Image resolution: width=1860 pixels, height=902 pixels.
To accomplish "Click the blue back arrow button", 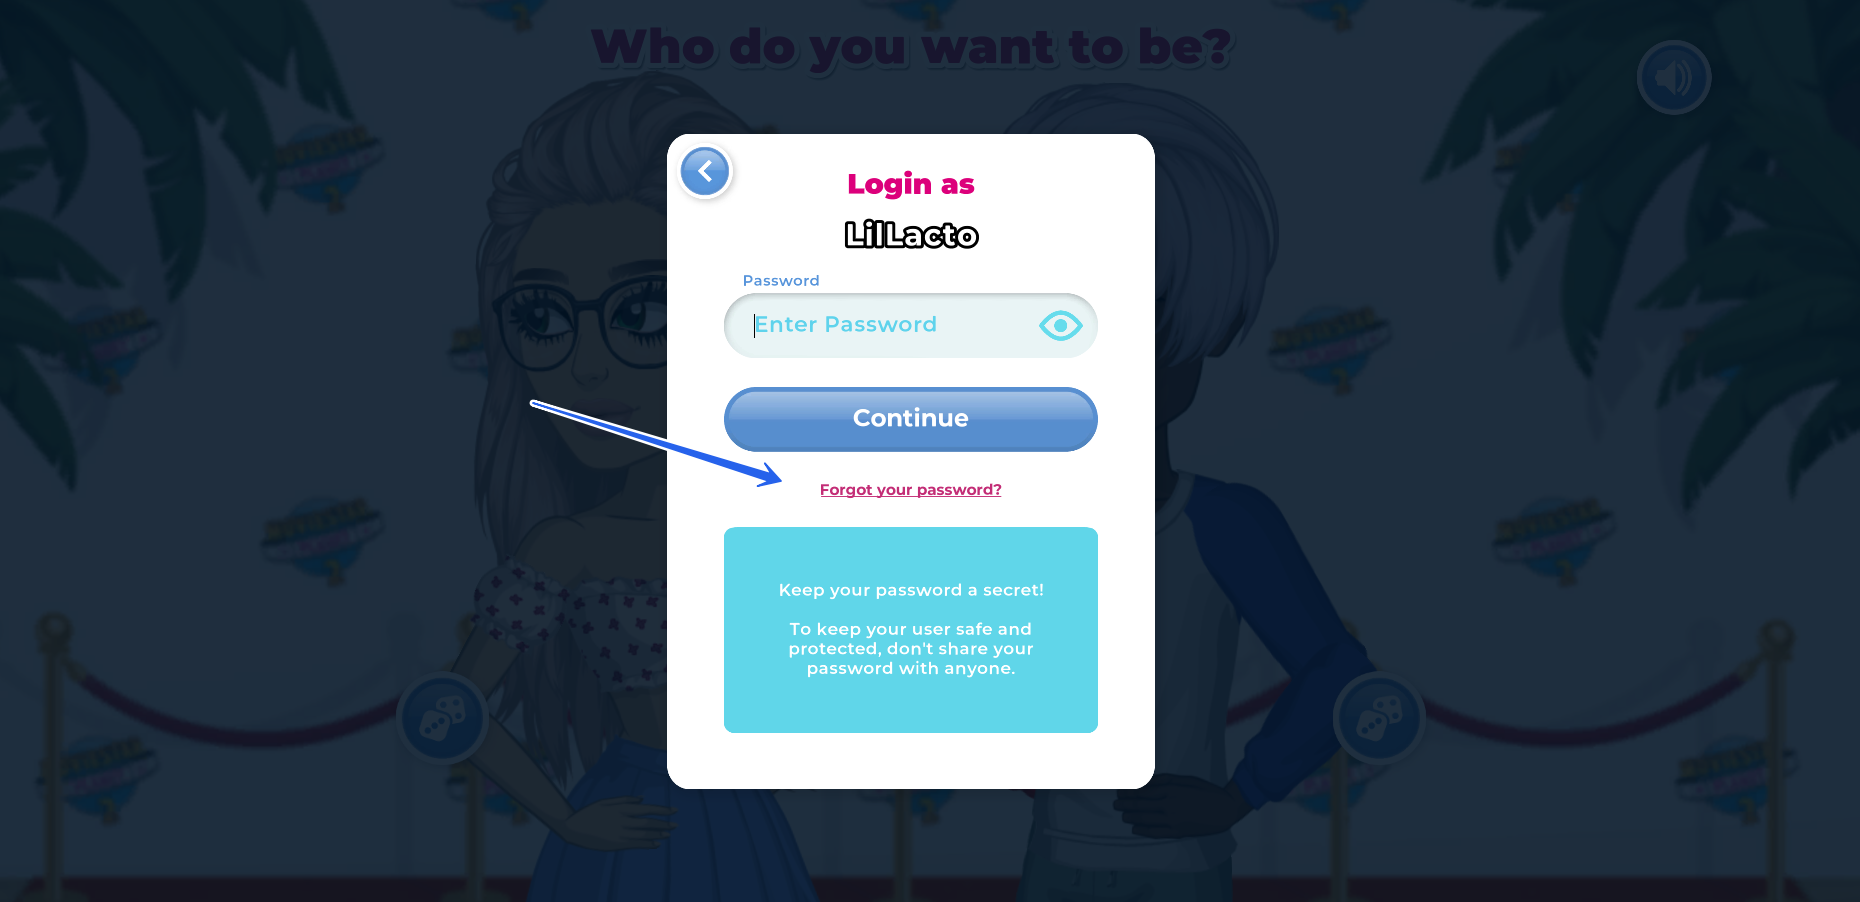I will (705, 171).
